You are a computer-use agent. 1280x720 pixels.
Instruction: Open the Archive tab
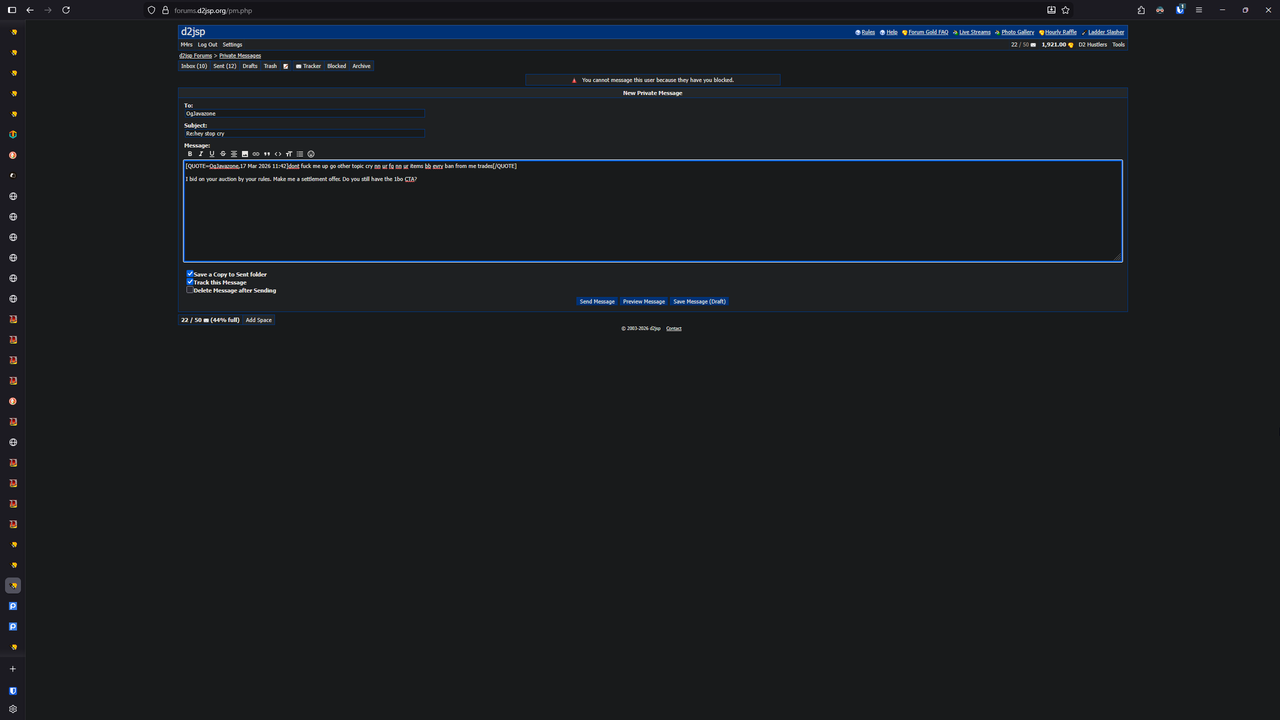tap(361, 66)
